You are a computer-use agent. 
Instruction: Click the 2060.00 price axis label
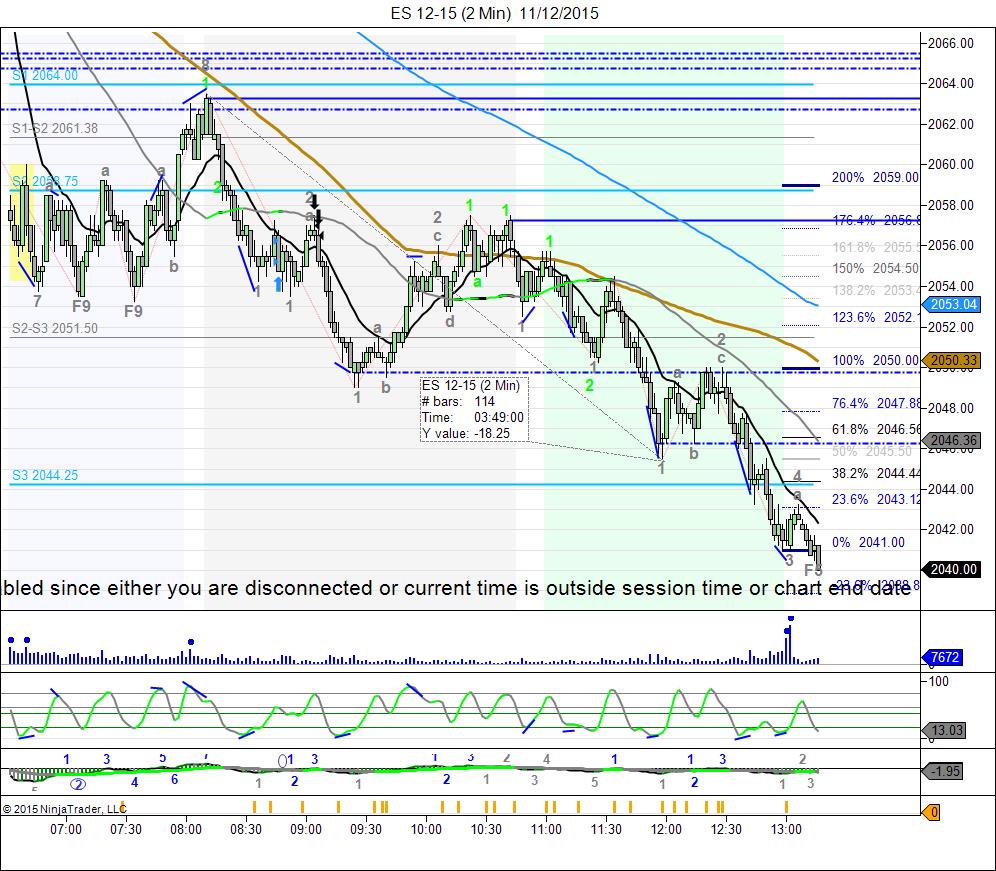[950, 165]
